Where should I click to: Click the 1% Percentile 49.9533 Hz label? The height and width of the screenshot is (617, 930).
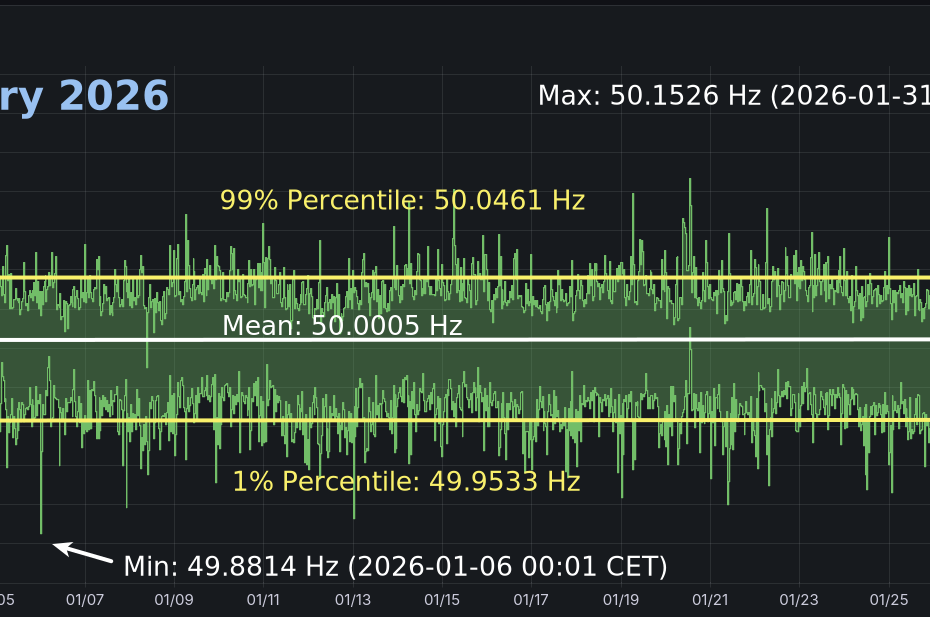tap(406, 482)
